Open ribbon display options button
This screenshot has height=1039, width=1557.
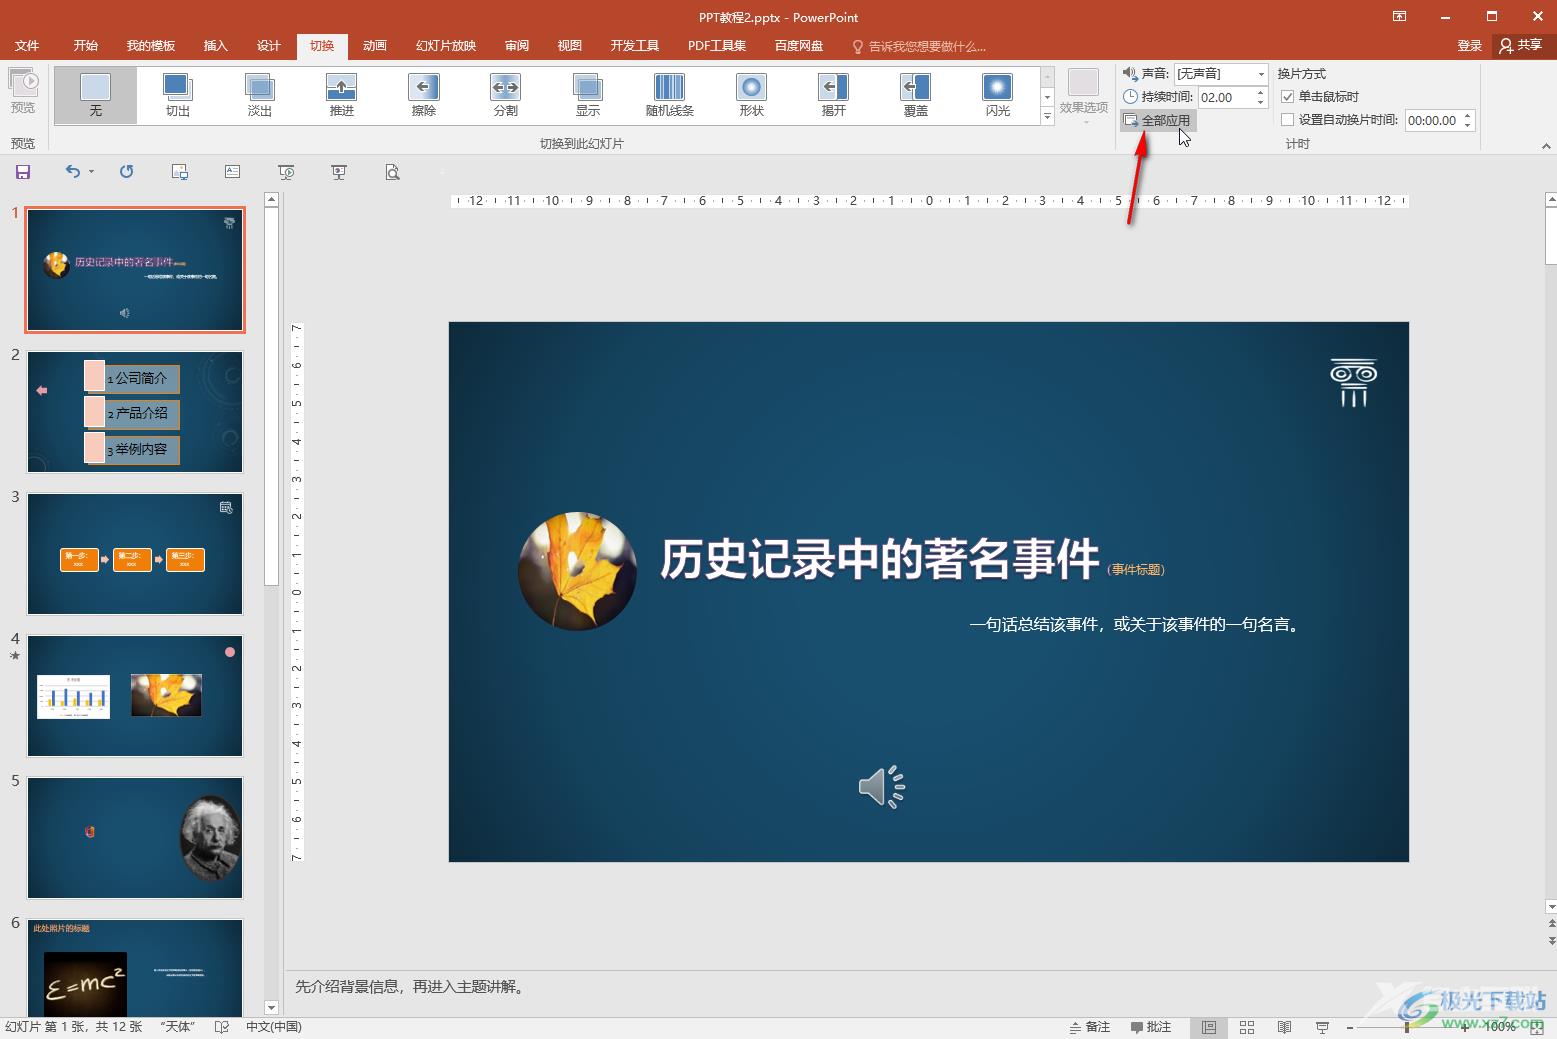coord(1399,16)
